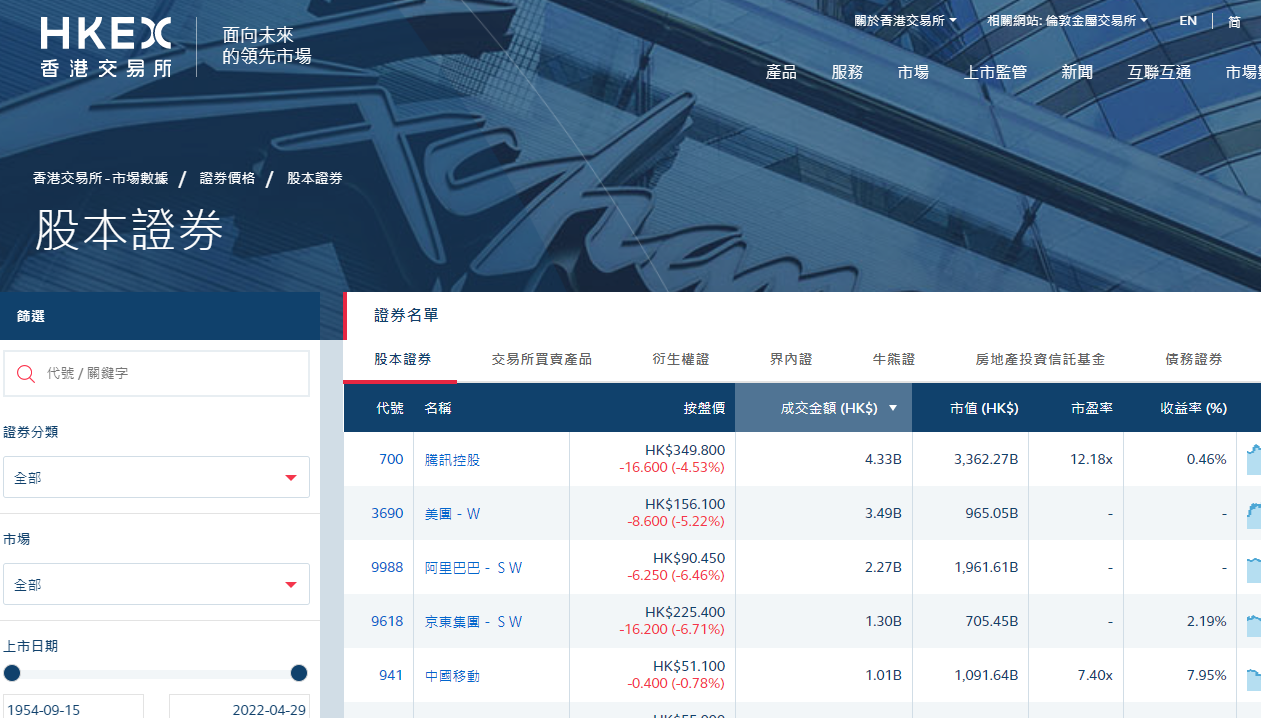Open the chart icon for 阿里巴巴-SW
The height and width of the screenshot is (718, 1261).
(1254, 567)
